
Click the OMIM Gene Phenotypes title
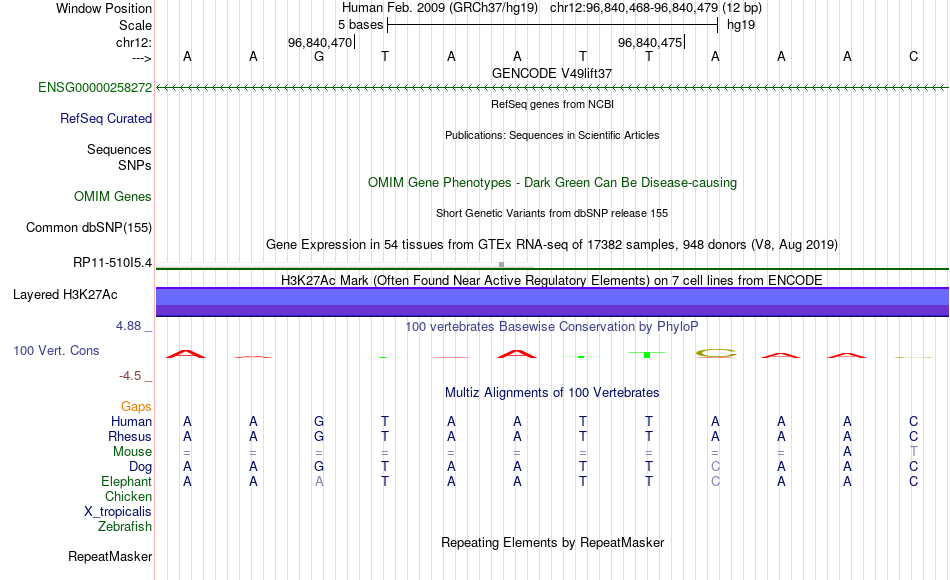[552, 182]
